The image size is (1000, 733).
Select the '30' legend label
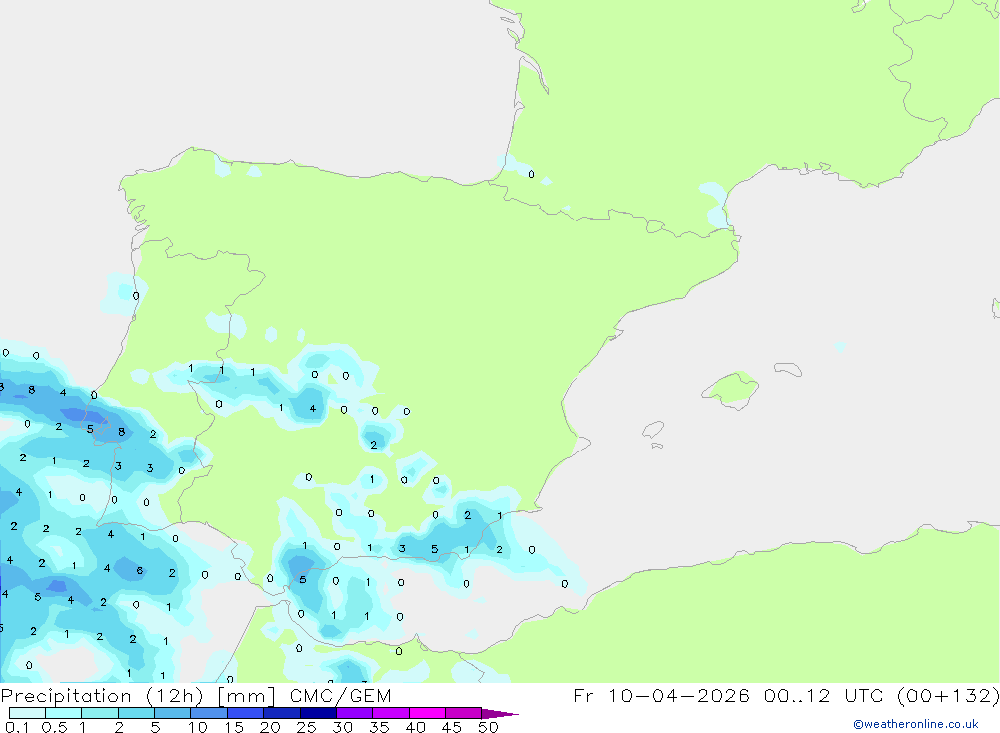(x=343, y=727)
